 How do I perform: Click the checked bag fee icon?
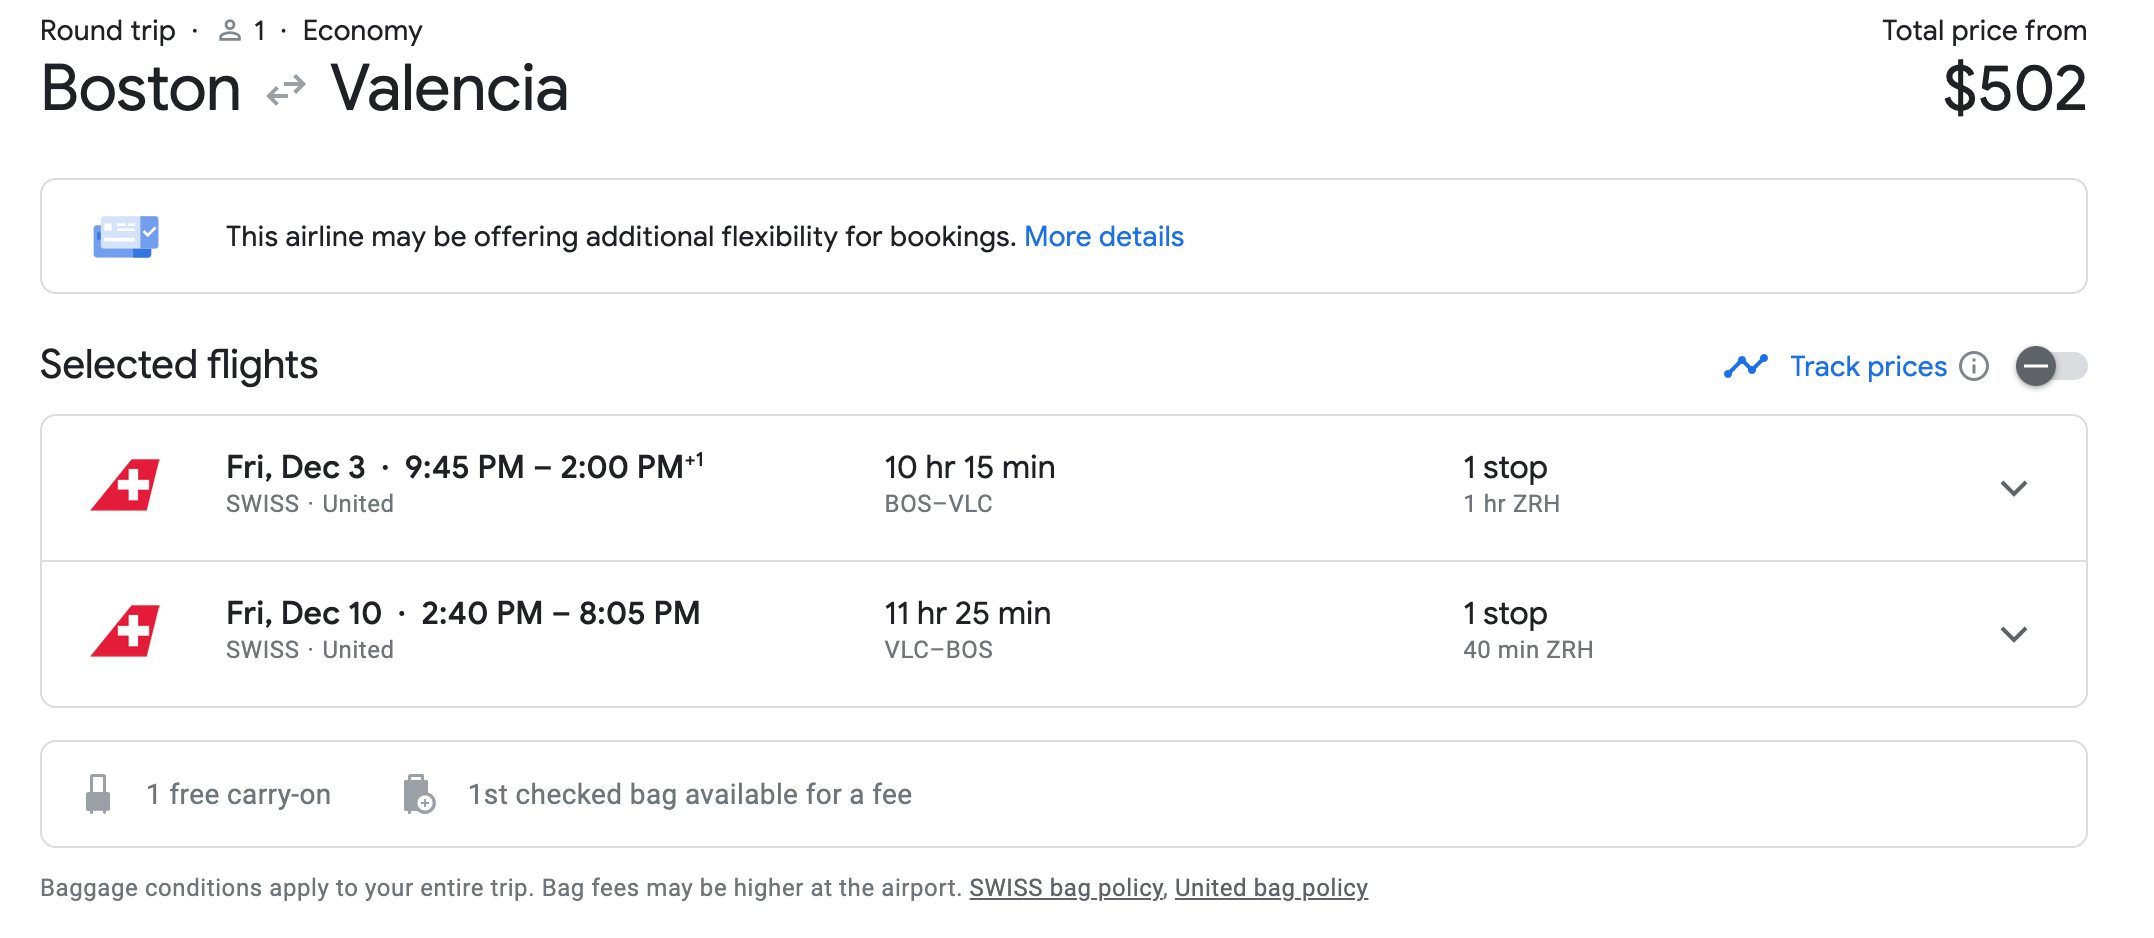[419, 794]
